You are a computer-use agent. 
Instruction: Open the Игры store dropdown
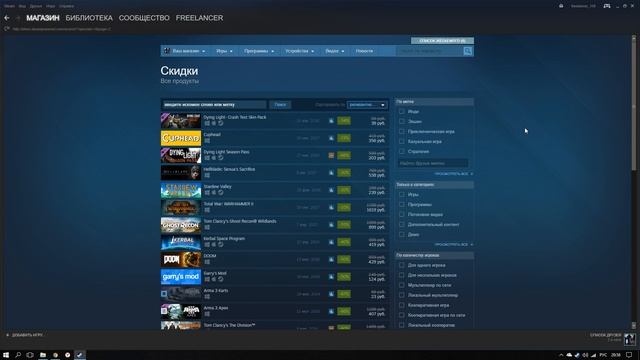pyautogui.click(x=224, y=51)
